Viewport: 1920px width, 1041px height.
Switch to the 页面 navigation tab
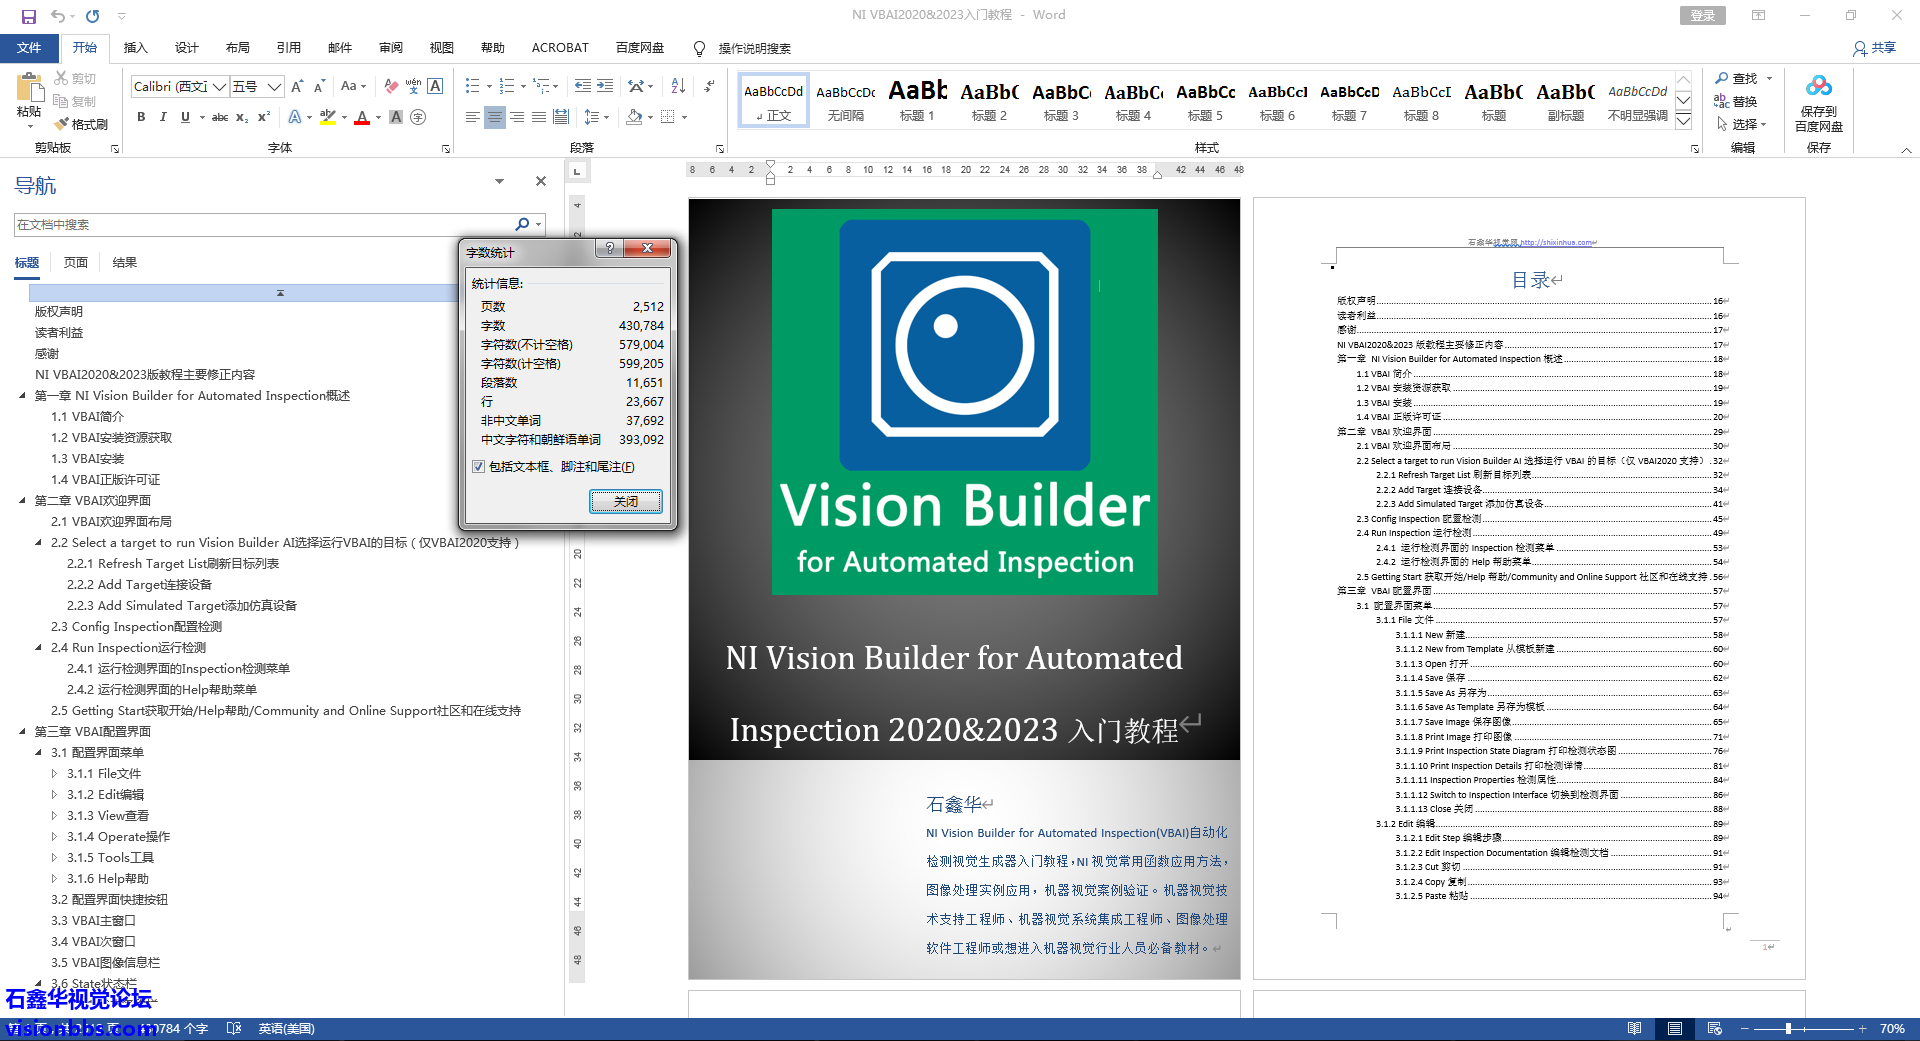[76, 263]
